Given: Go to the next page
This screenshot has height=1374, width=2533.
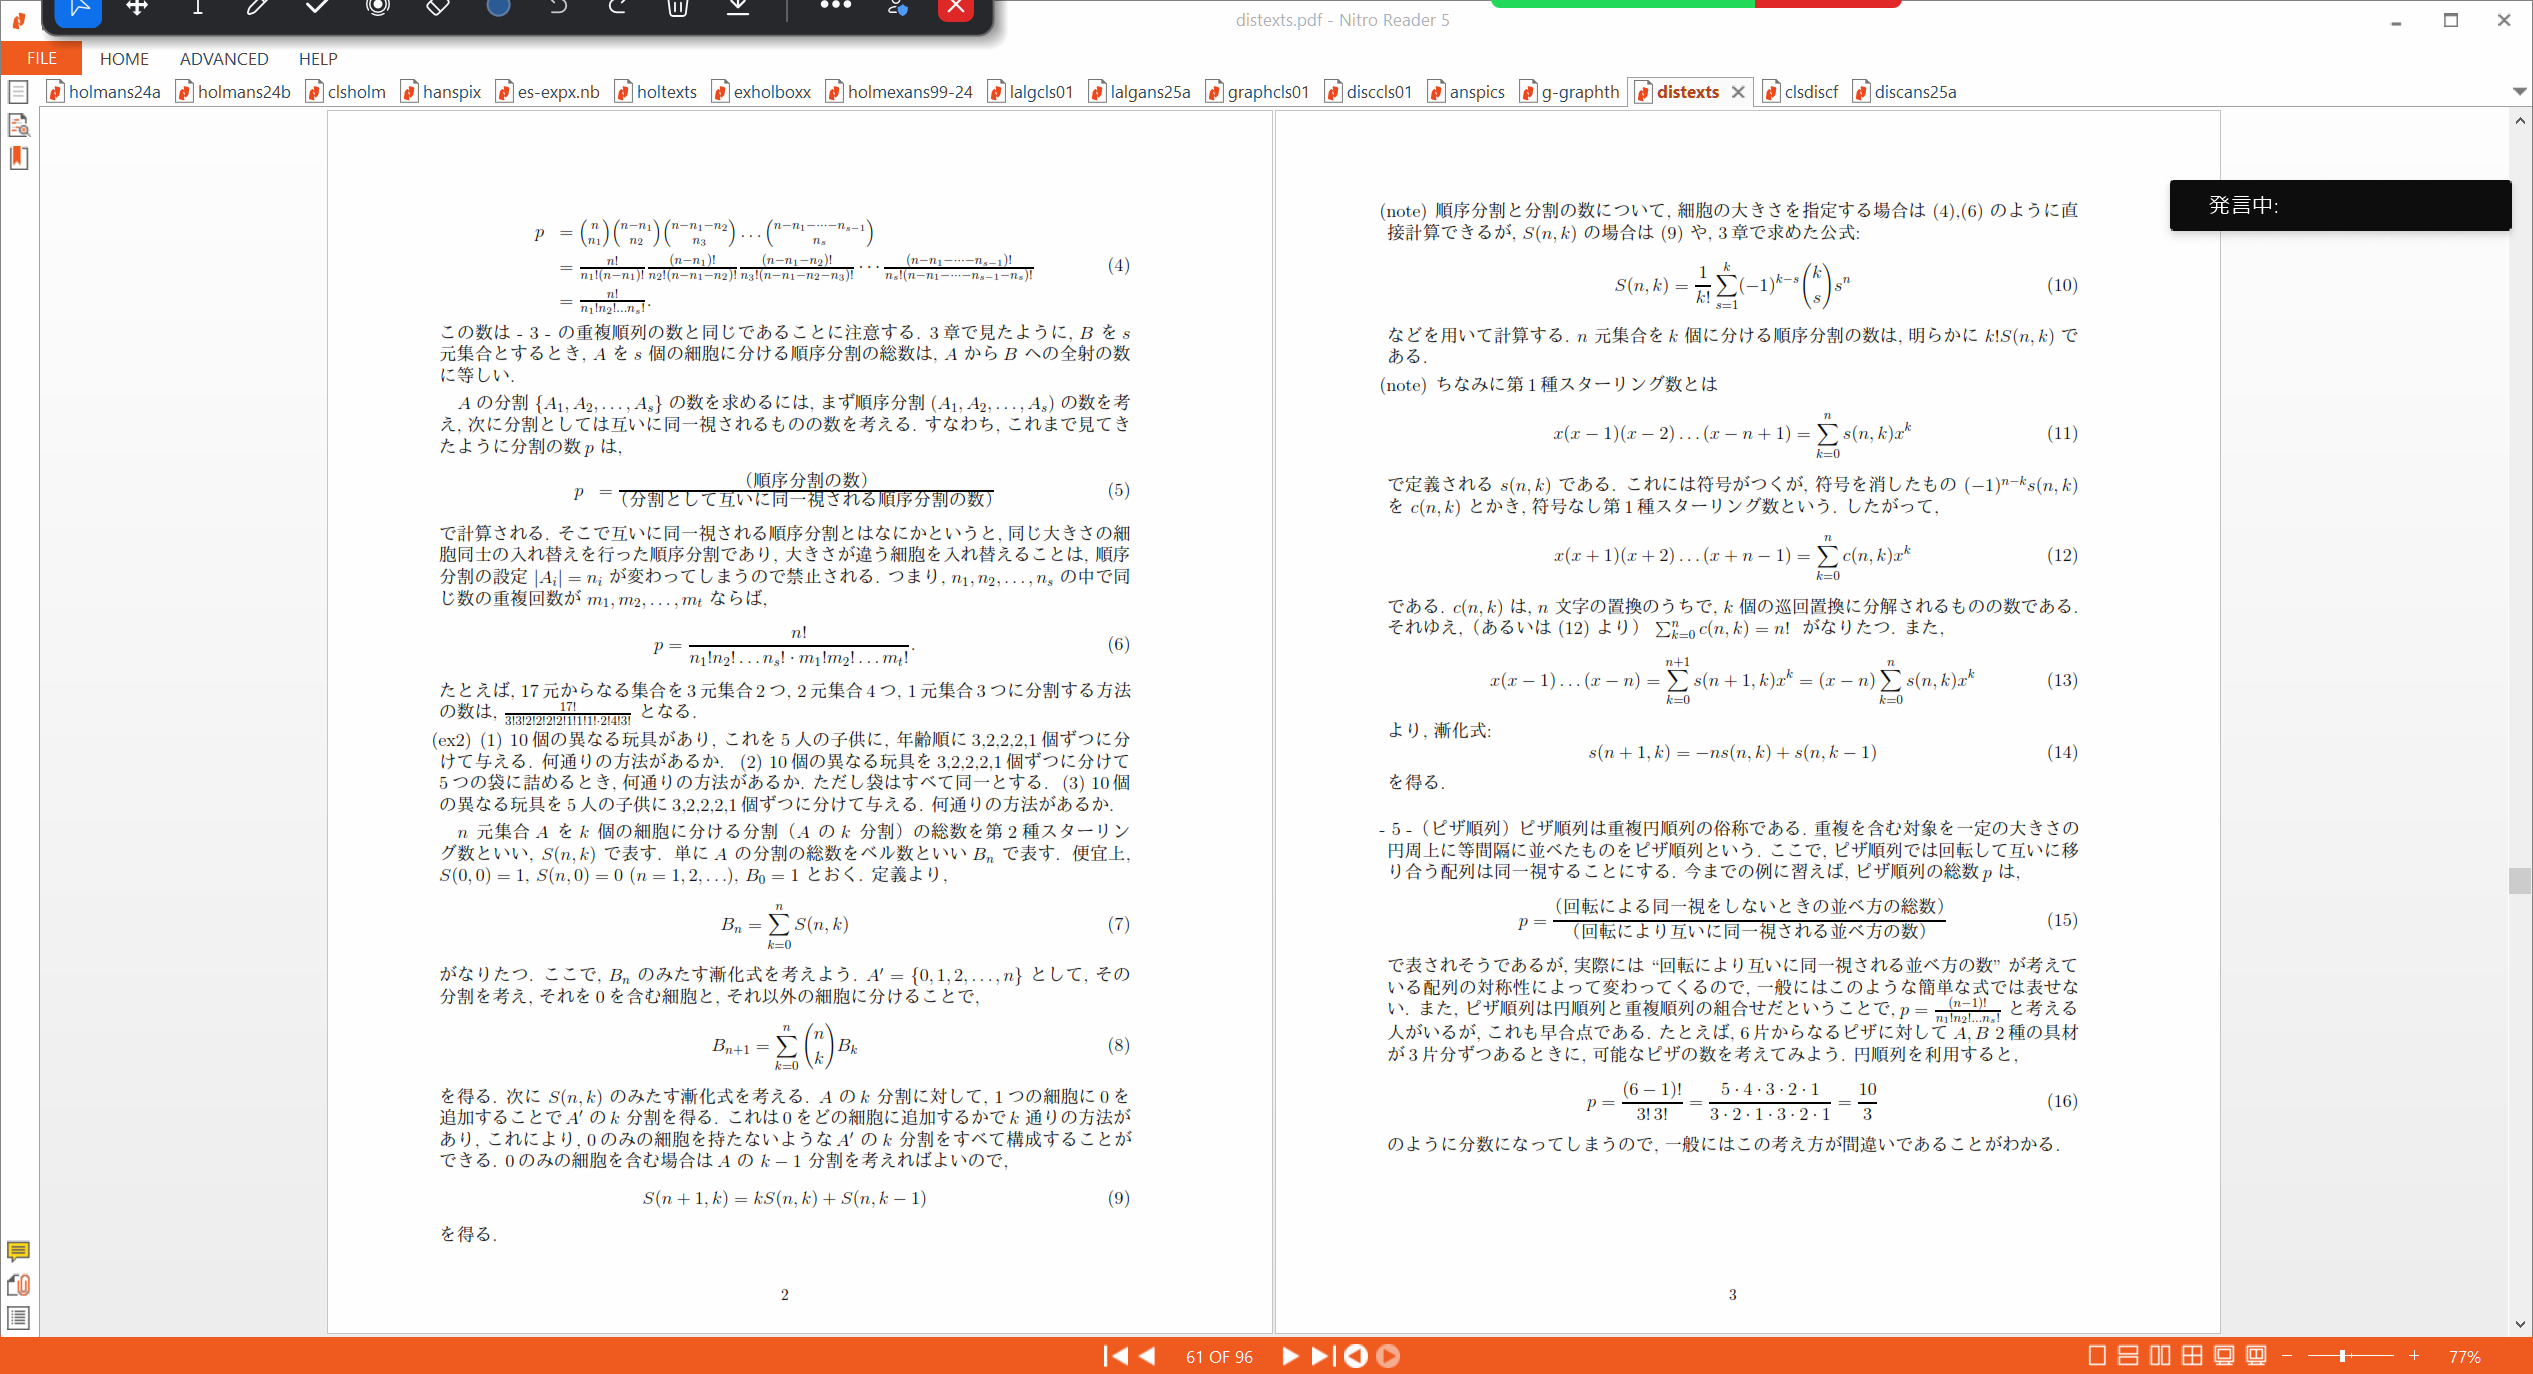Looking at the screenshot, I should [x=1290, y=1356].
